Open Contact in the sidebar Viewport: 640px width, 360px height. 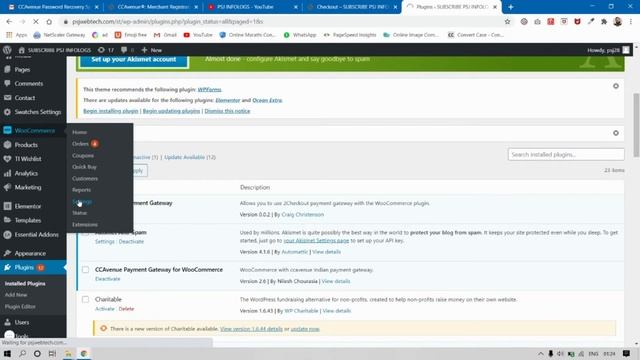24,98
